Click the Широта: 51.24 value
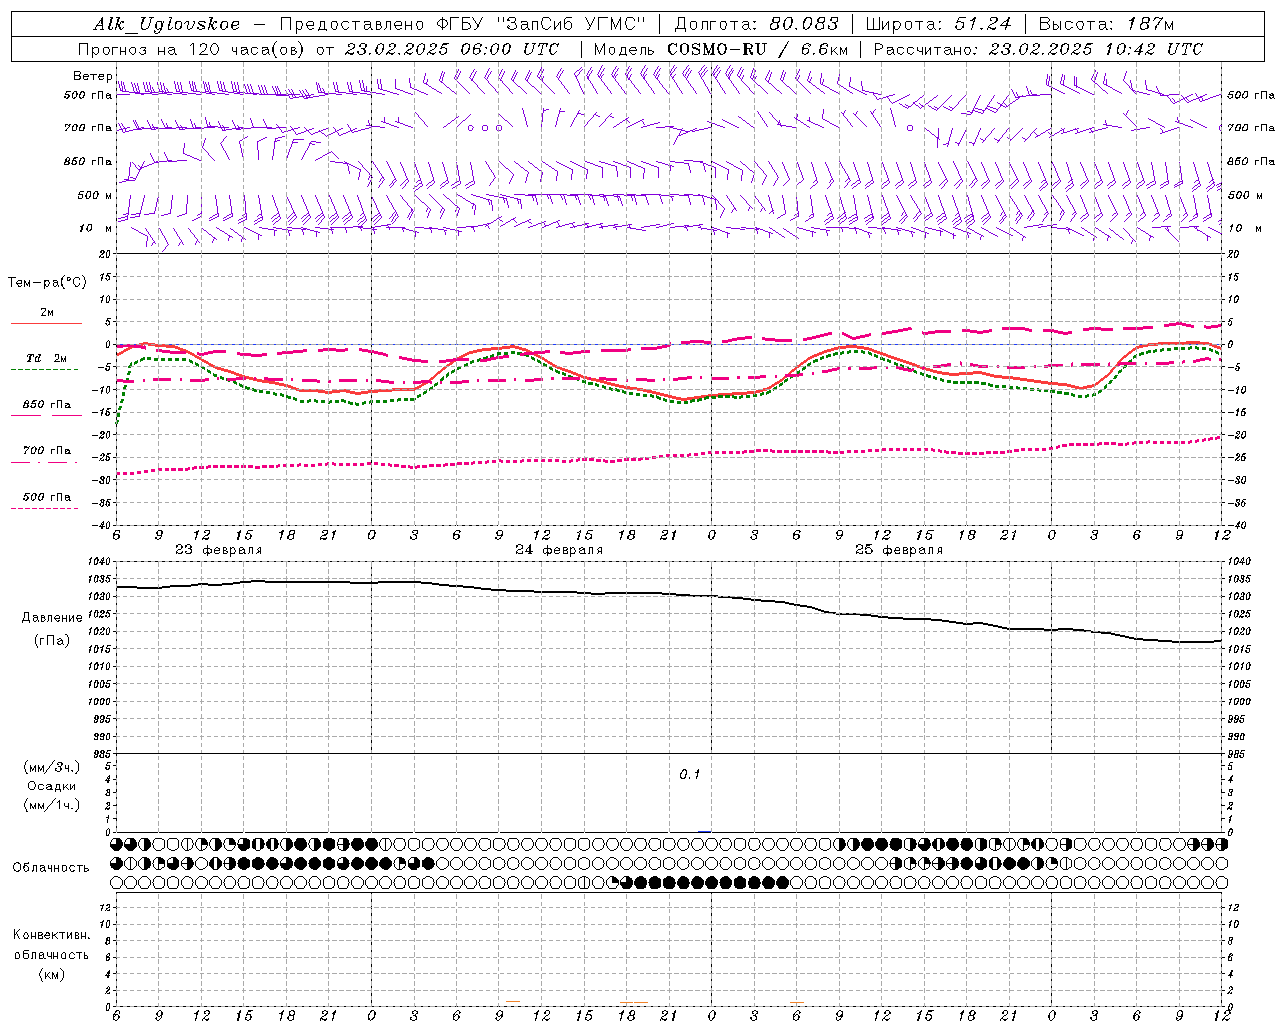Viewport: 1280px width, 1024px height. 938,24
